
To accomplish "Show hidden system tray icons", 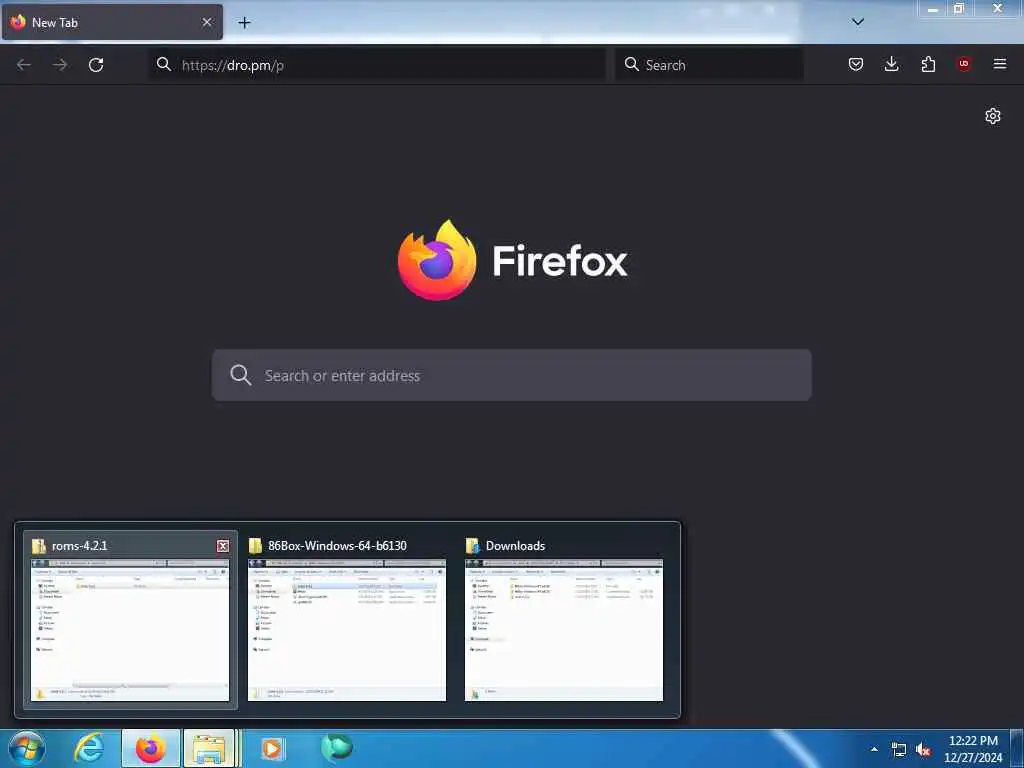I will pos(874,749).
